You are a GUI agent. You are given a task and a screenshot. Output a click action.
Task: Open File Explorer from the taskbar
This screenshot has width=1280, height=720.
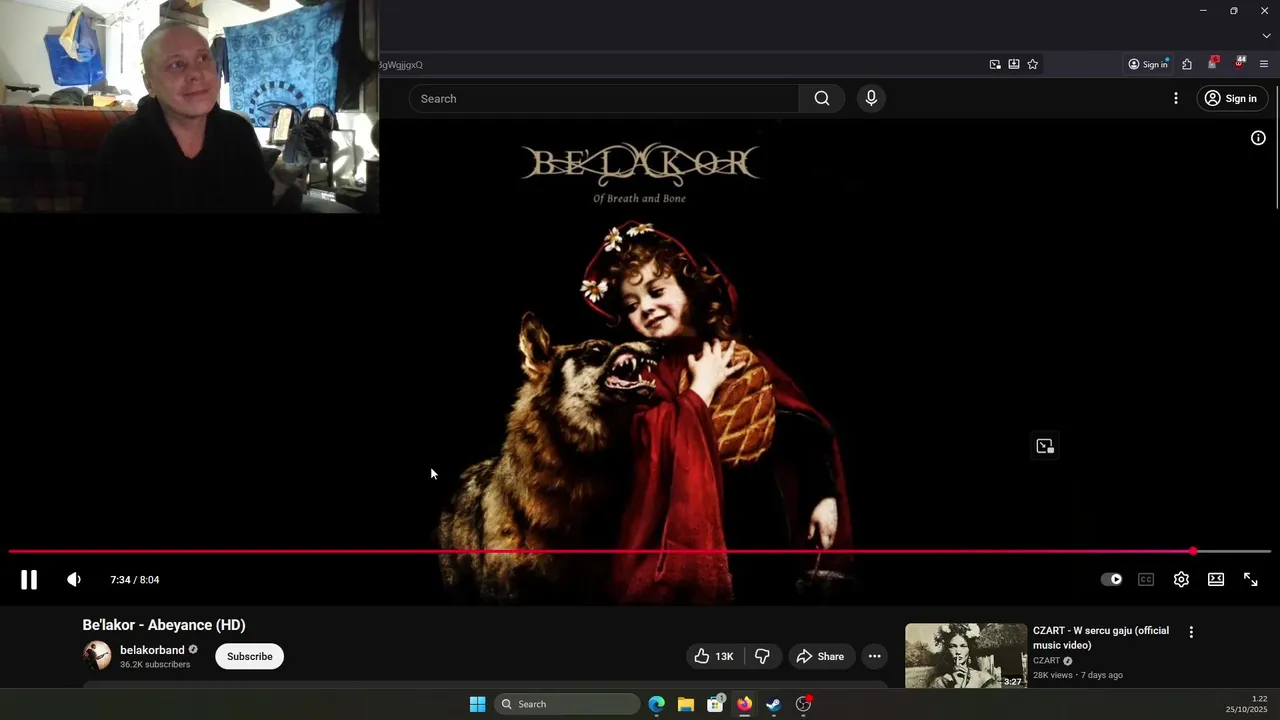click(686, 704)
